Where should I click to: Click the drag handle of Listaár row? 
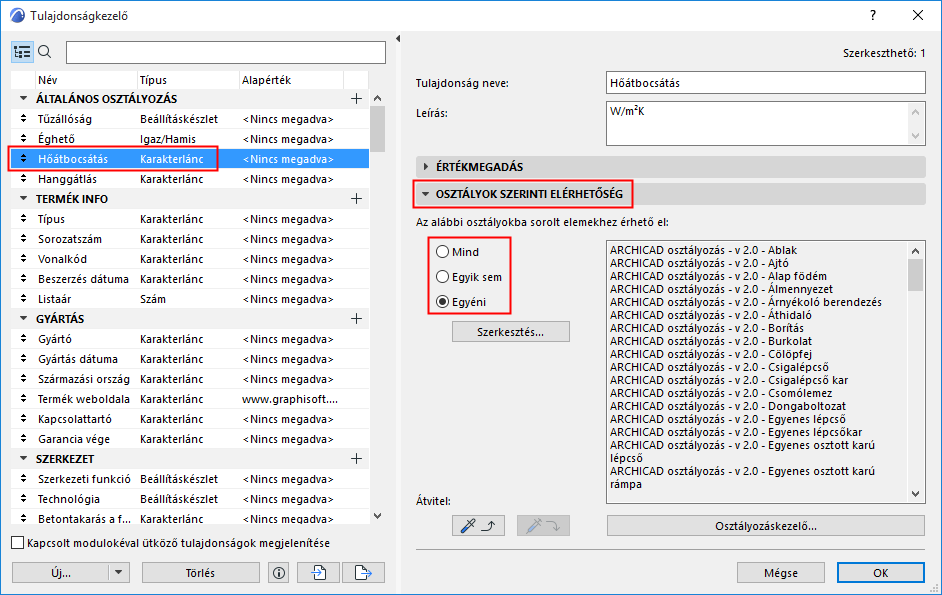23,299
